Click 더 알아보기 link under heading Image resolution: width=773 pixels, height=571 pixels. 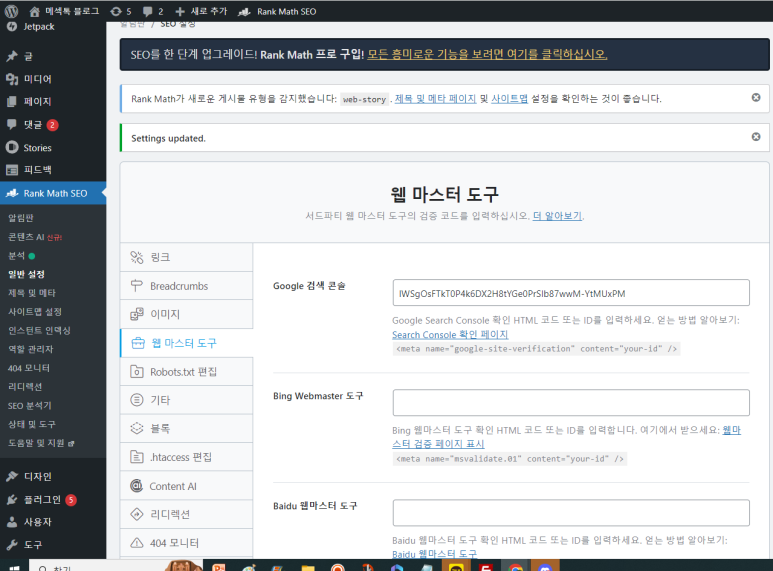click(x=557, y=215)
